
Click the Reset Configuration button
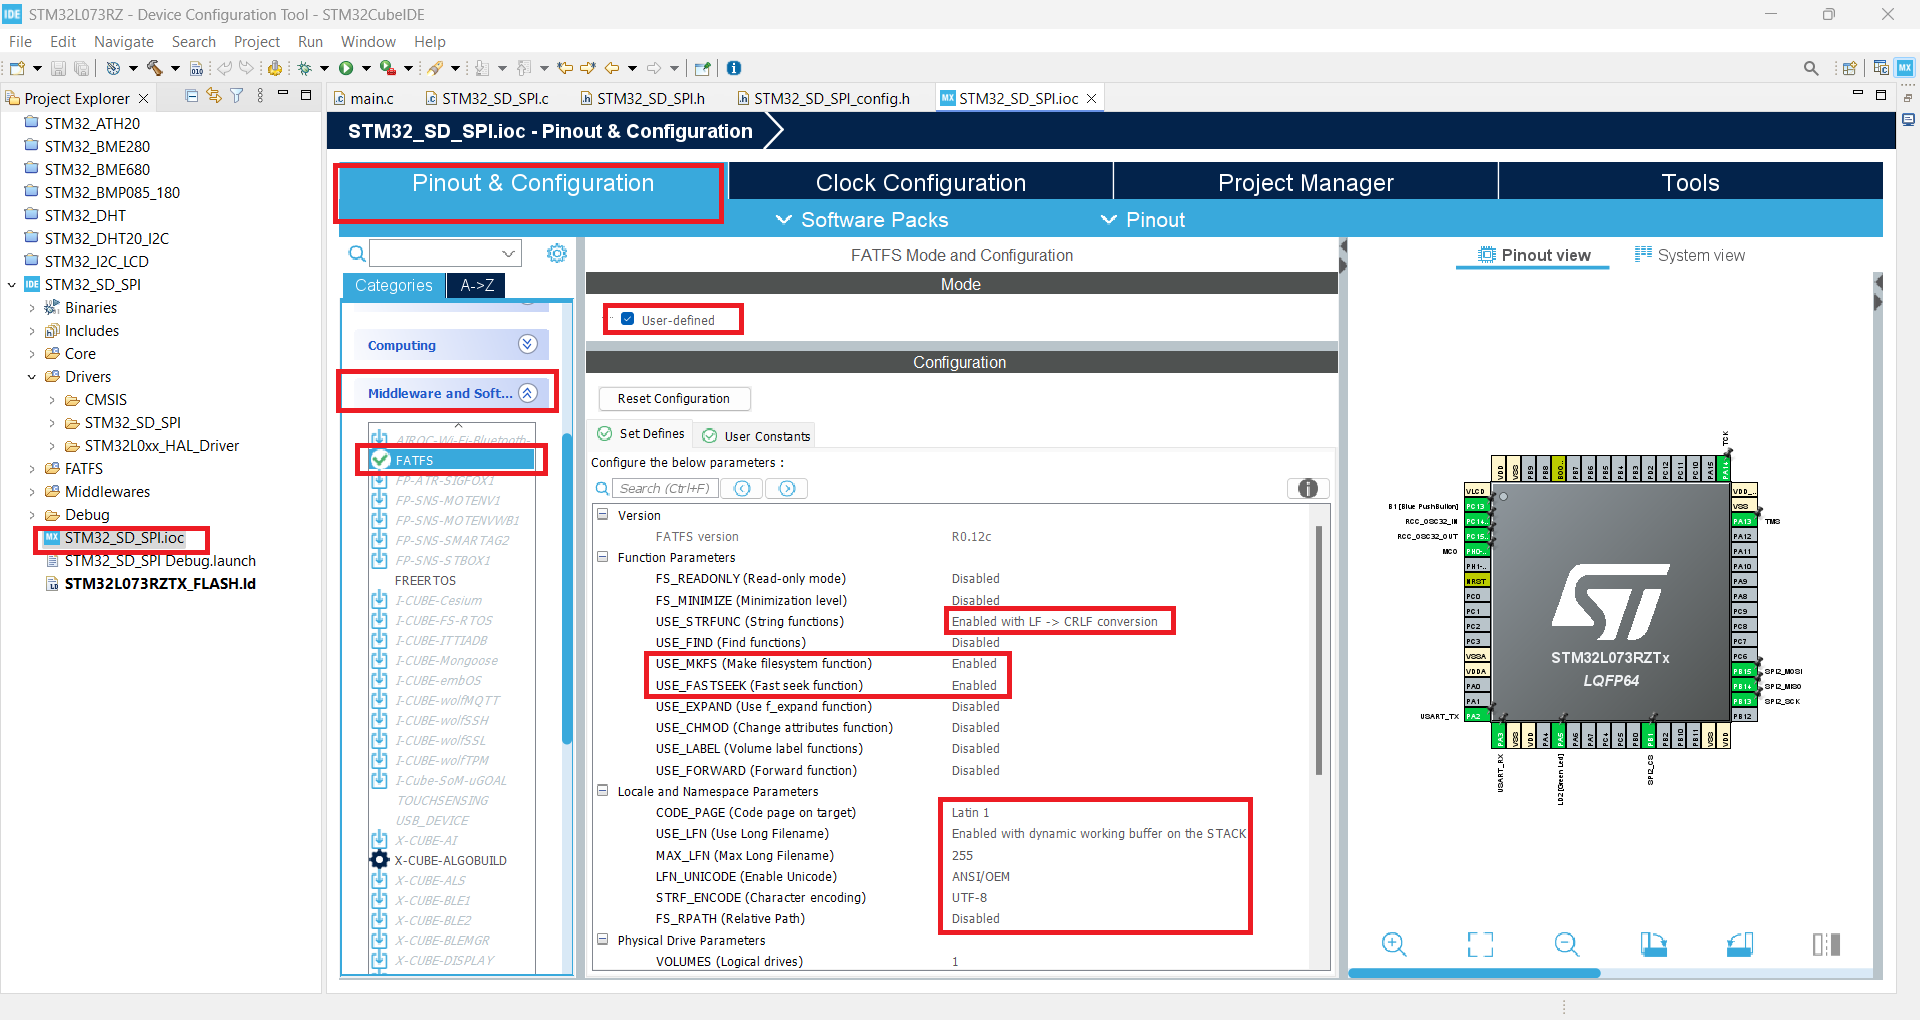674,398
